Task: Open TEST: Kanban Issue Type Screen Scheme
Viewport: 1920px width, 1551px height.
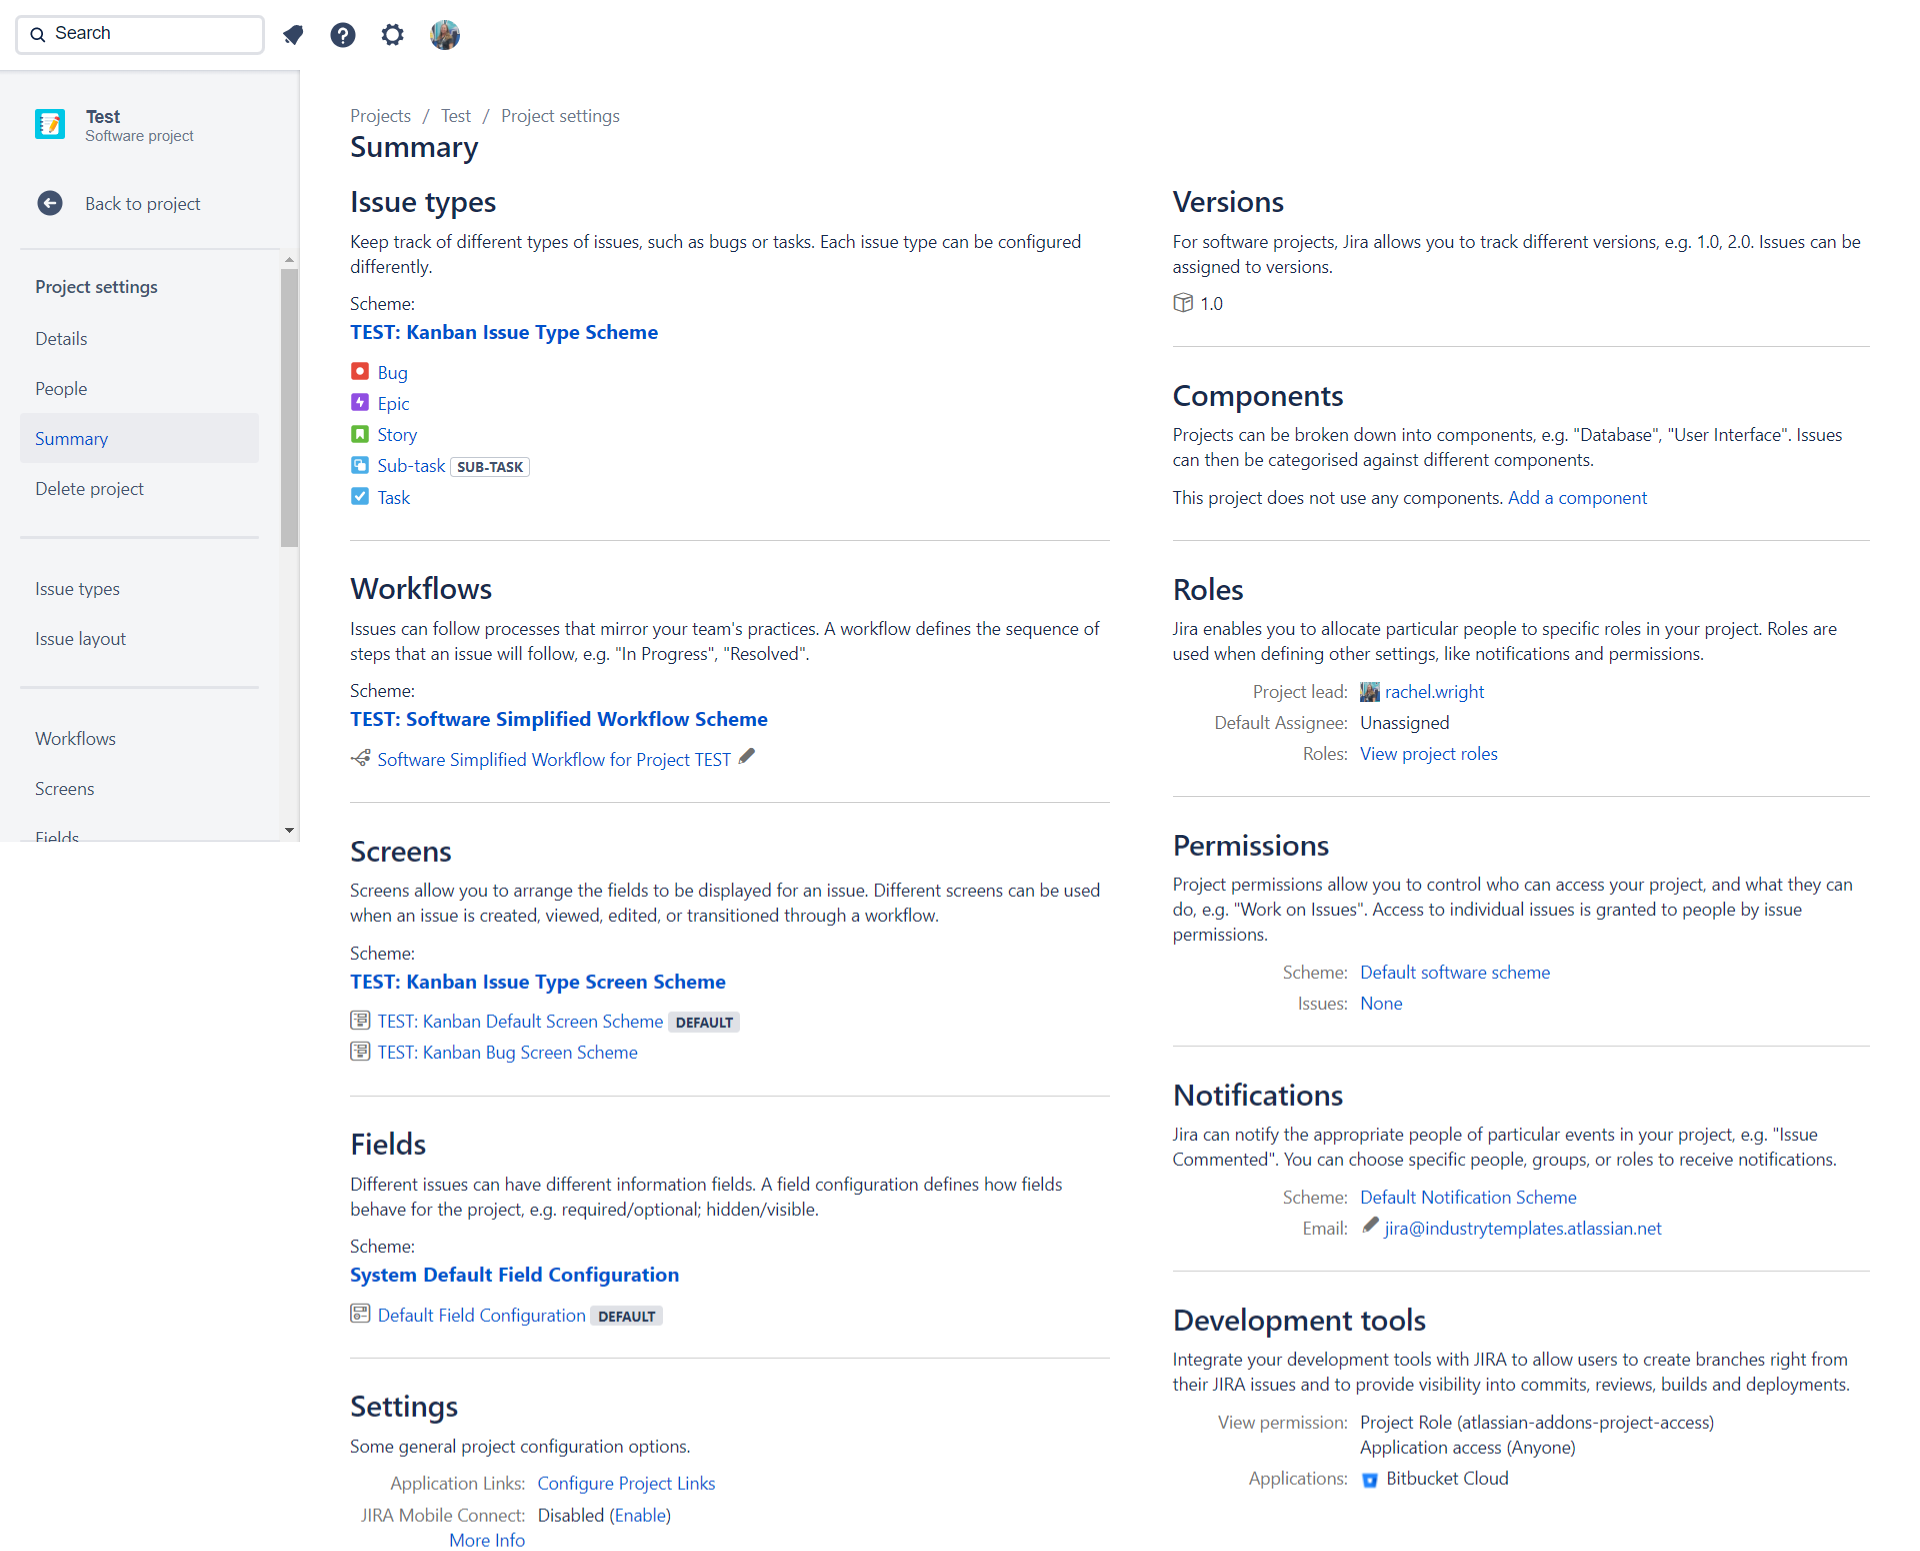Action: tap(538, 981)
